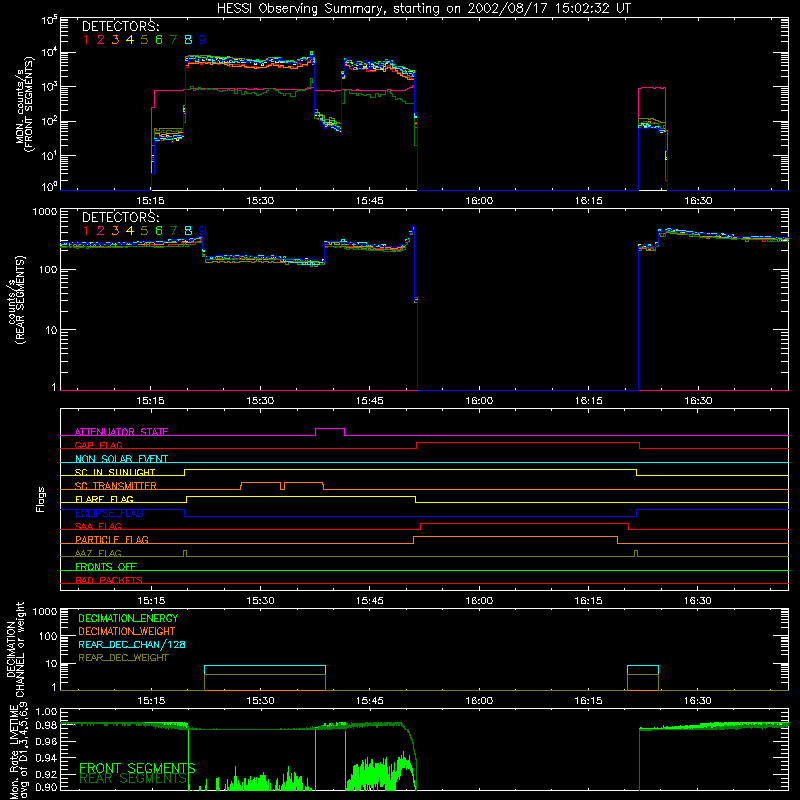
Task: Click the ECLIPSE_FLAG label
Action: coord(109,513)
